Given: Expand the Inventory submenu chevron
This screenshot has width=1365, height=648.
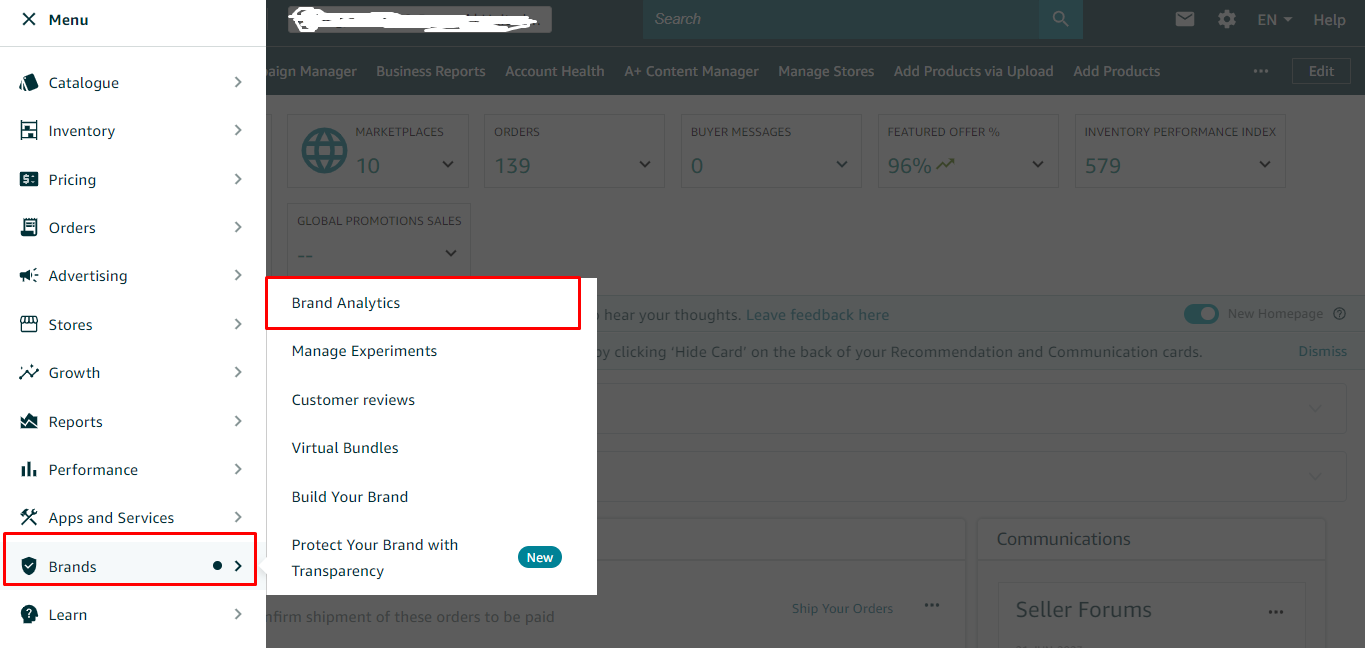Looking at the screenshot, I should click(238, 130).
